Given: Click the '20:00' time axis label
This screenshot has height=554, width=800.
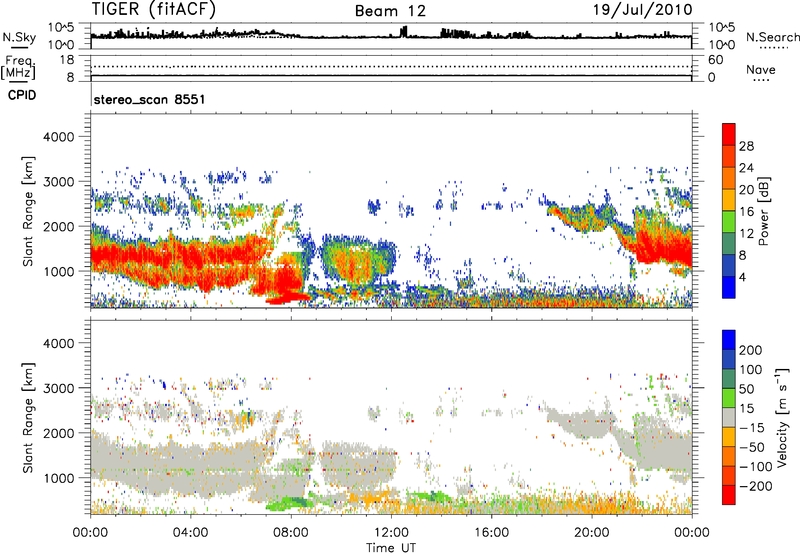Looking at the screenshot, I should coord(591,533).
